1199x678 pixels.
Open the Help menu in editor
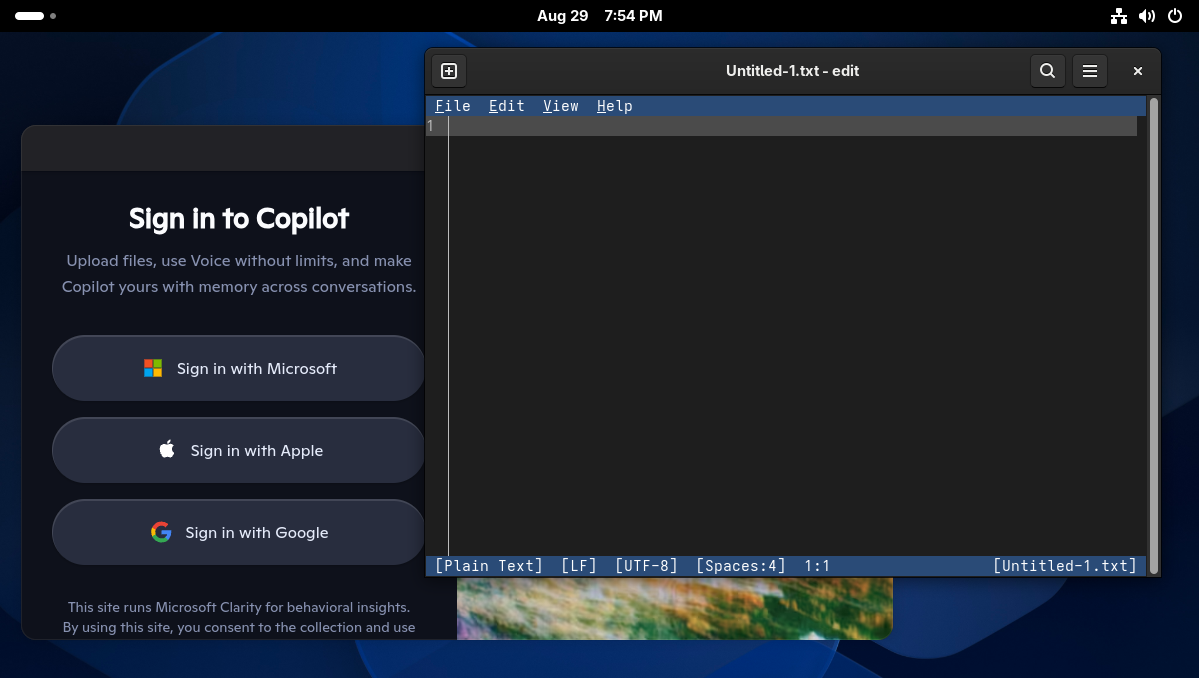[x=615, y=106]
